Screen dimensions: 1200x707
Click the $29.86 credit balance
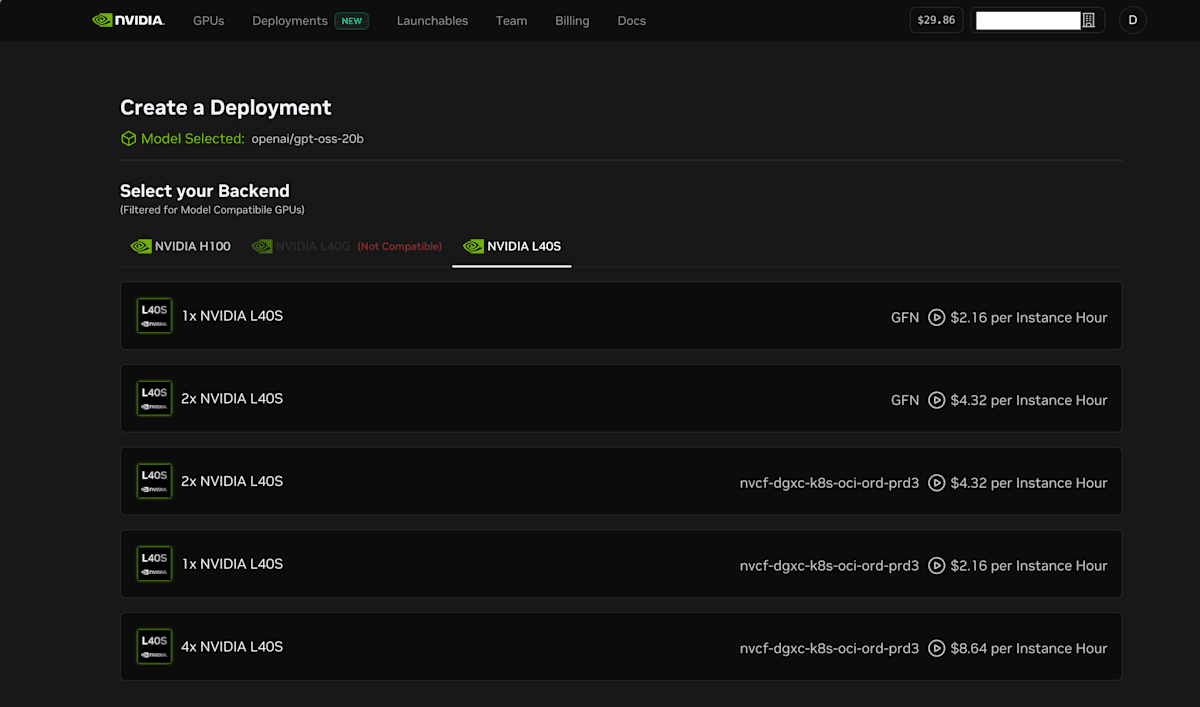click(936, 20)
